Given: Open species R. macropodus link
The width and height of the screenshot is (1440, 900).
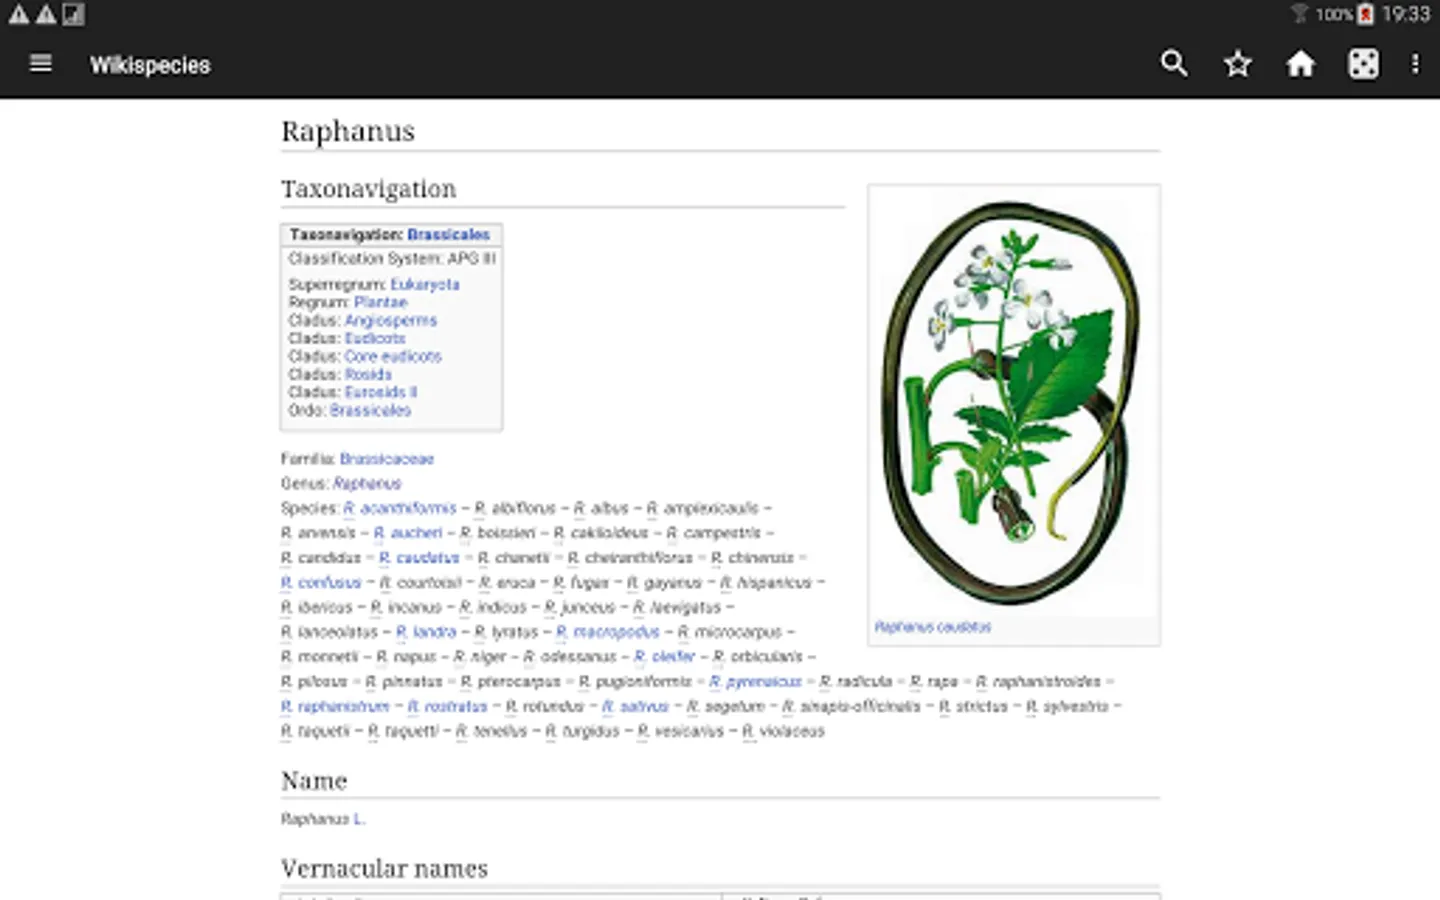Looking at the screenshot, I should [608, 632].
